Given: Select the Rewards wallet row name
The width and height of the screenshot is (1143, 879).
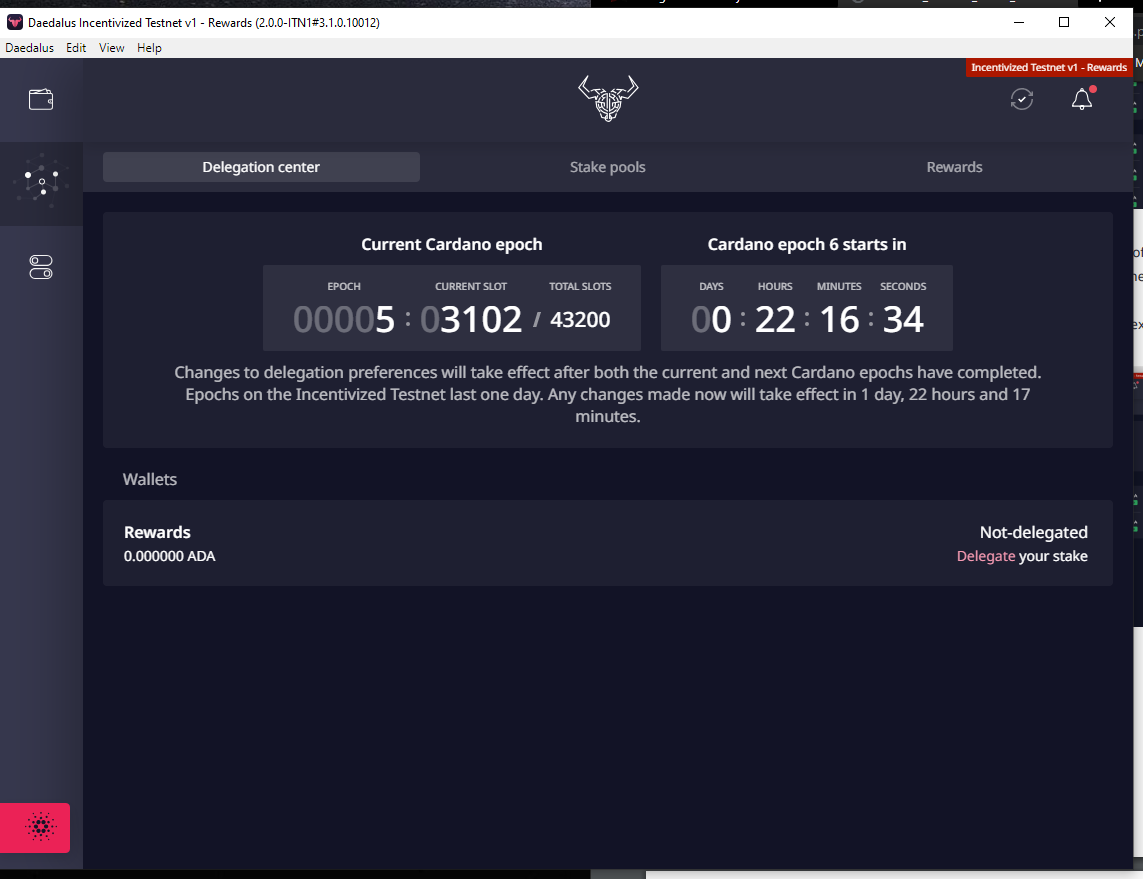Looking at the screenshot, I should click(x=157, y=532).
